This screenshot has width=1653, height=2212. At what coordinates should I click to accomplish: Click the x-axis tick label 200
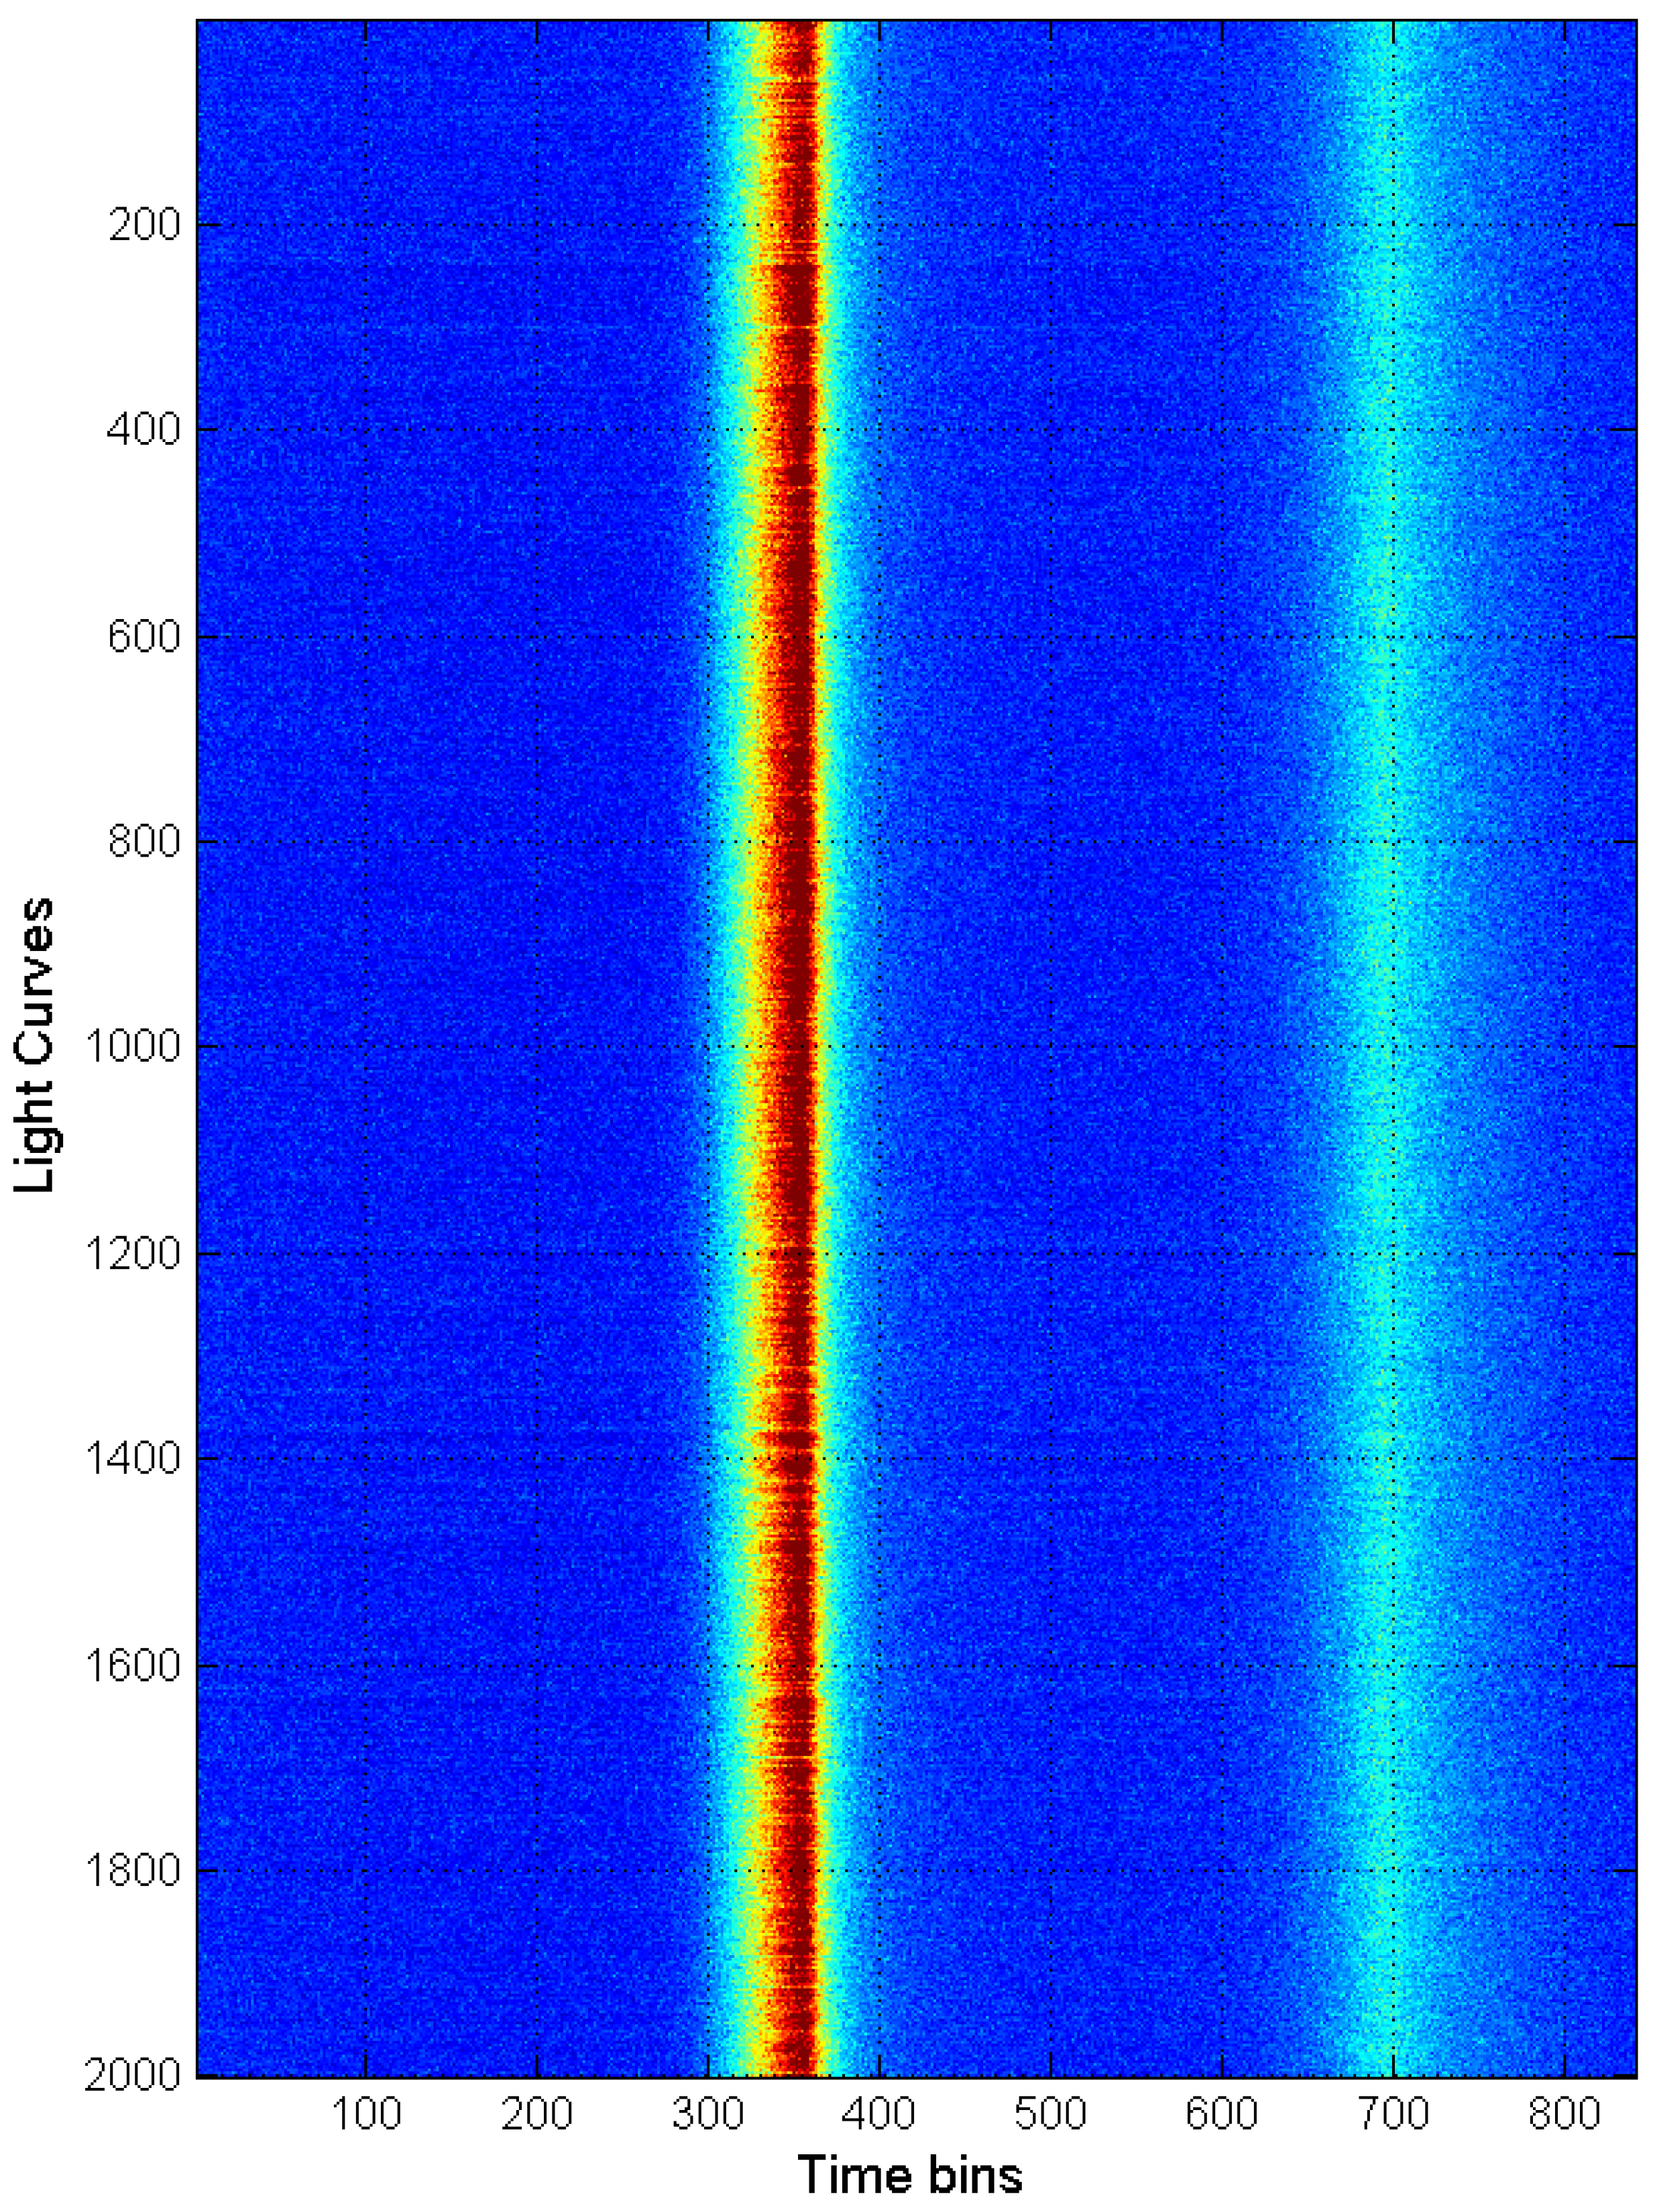tap(537, 2114)
